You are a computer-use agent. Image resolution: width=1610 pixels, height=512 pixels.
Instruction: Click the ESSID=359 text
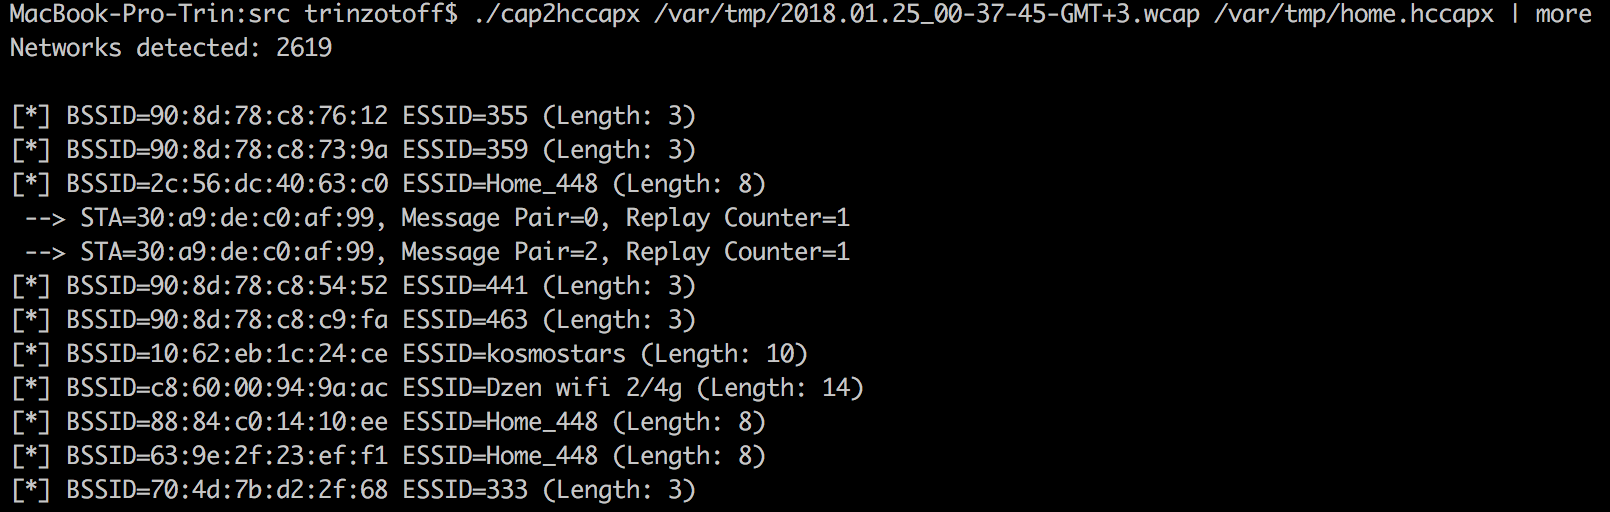pyautogui.click(x=465, y=150)
